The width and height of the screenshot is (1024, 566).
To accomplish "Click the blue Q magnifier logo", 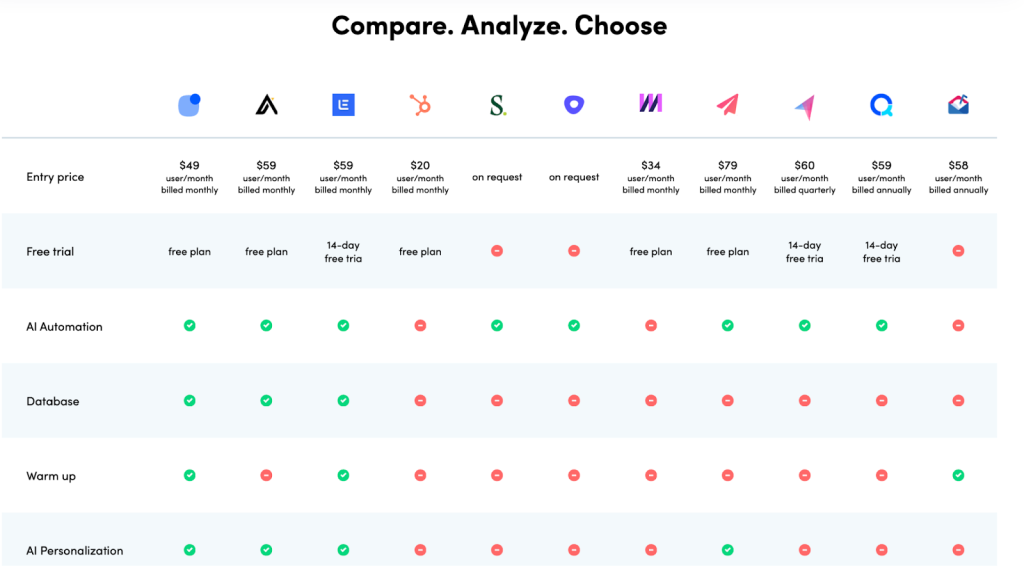I will pos(882,104).
